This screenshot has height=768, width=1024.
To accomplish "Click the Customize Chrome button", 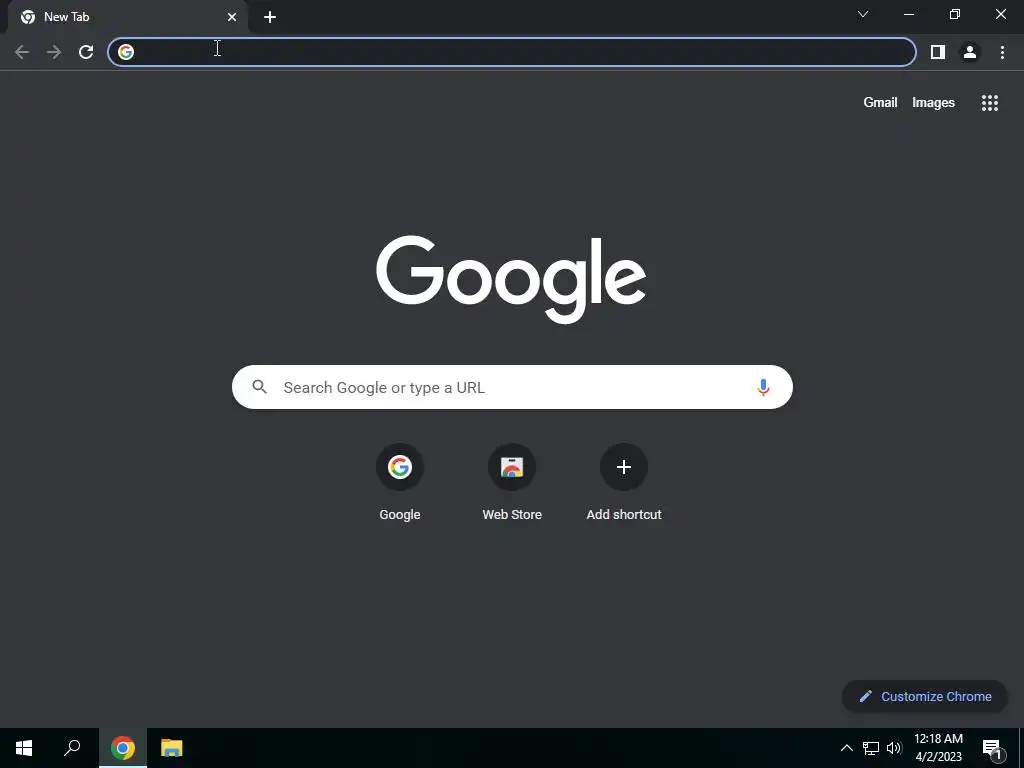I will click(x=925, y=696).
